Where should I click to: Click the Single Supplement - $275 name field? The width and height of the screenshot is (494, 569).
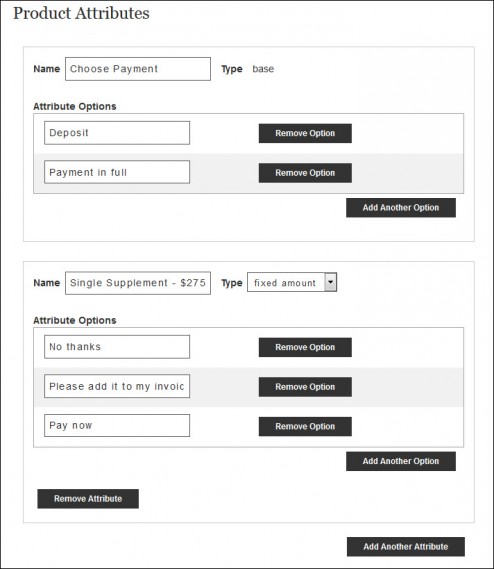[138, 283]
